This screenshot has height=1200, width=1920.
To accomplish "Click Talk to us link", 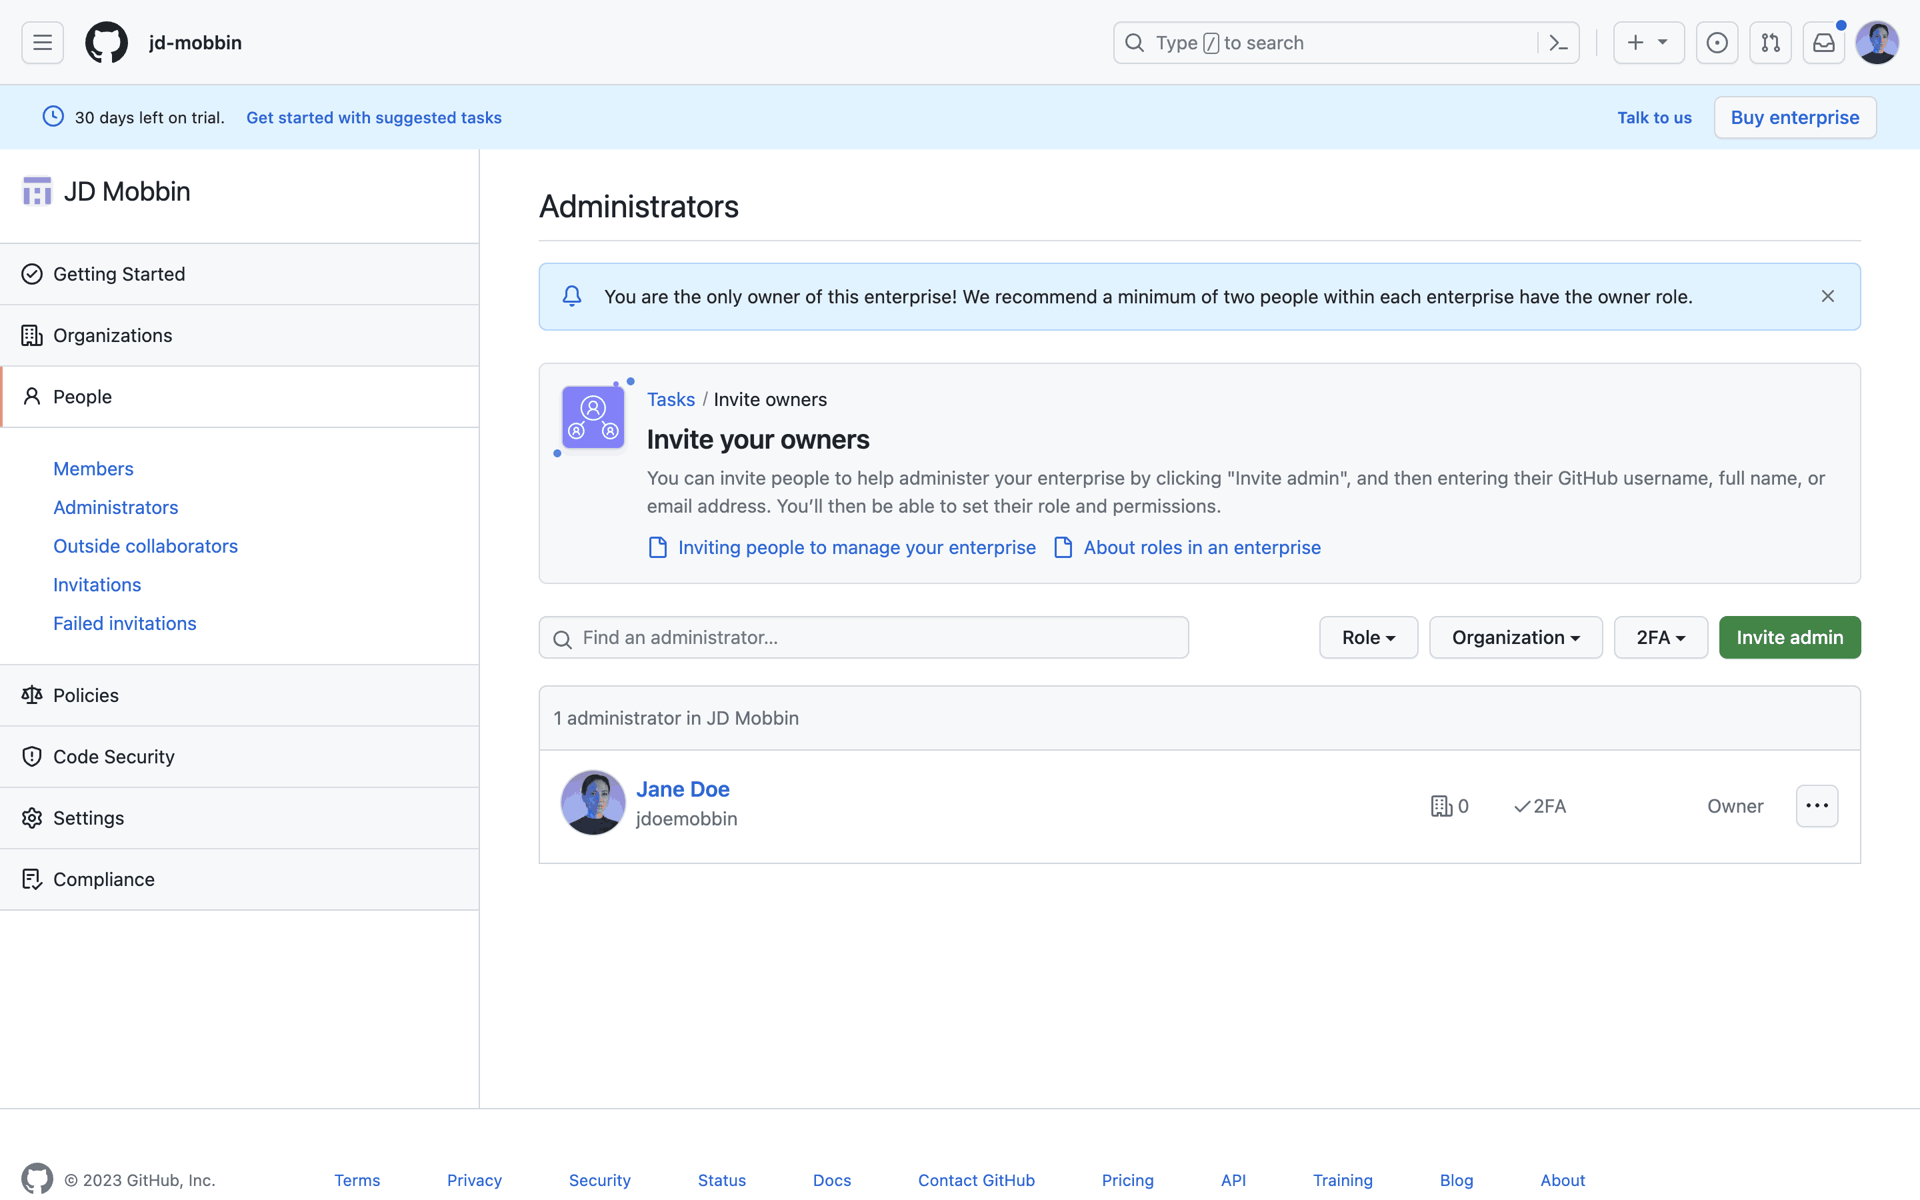I will click(1654, 117).
